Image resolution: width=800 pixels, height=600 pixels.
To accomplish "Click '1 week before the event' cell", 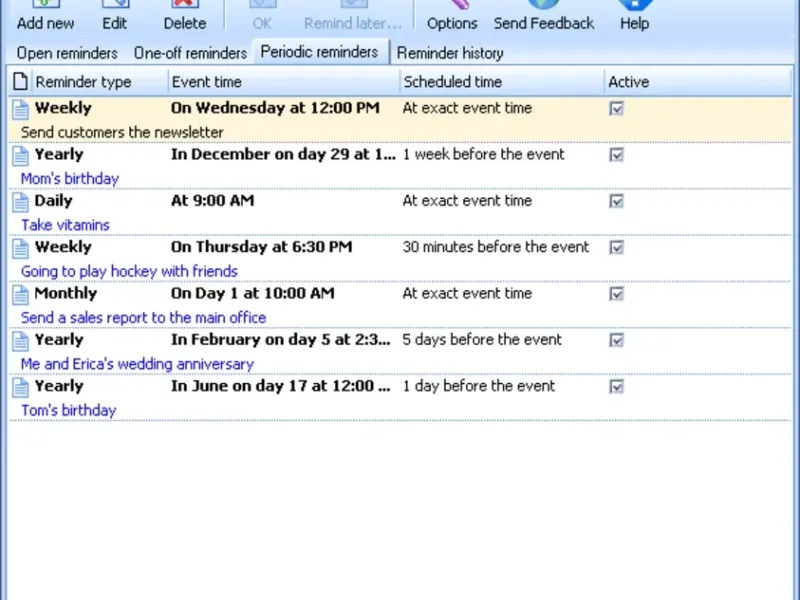I will 483,155.
